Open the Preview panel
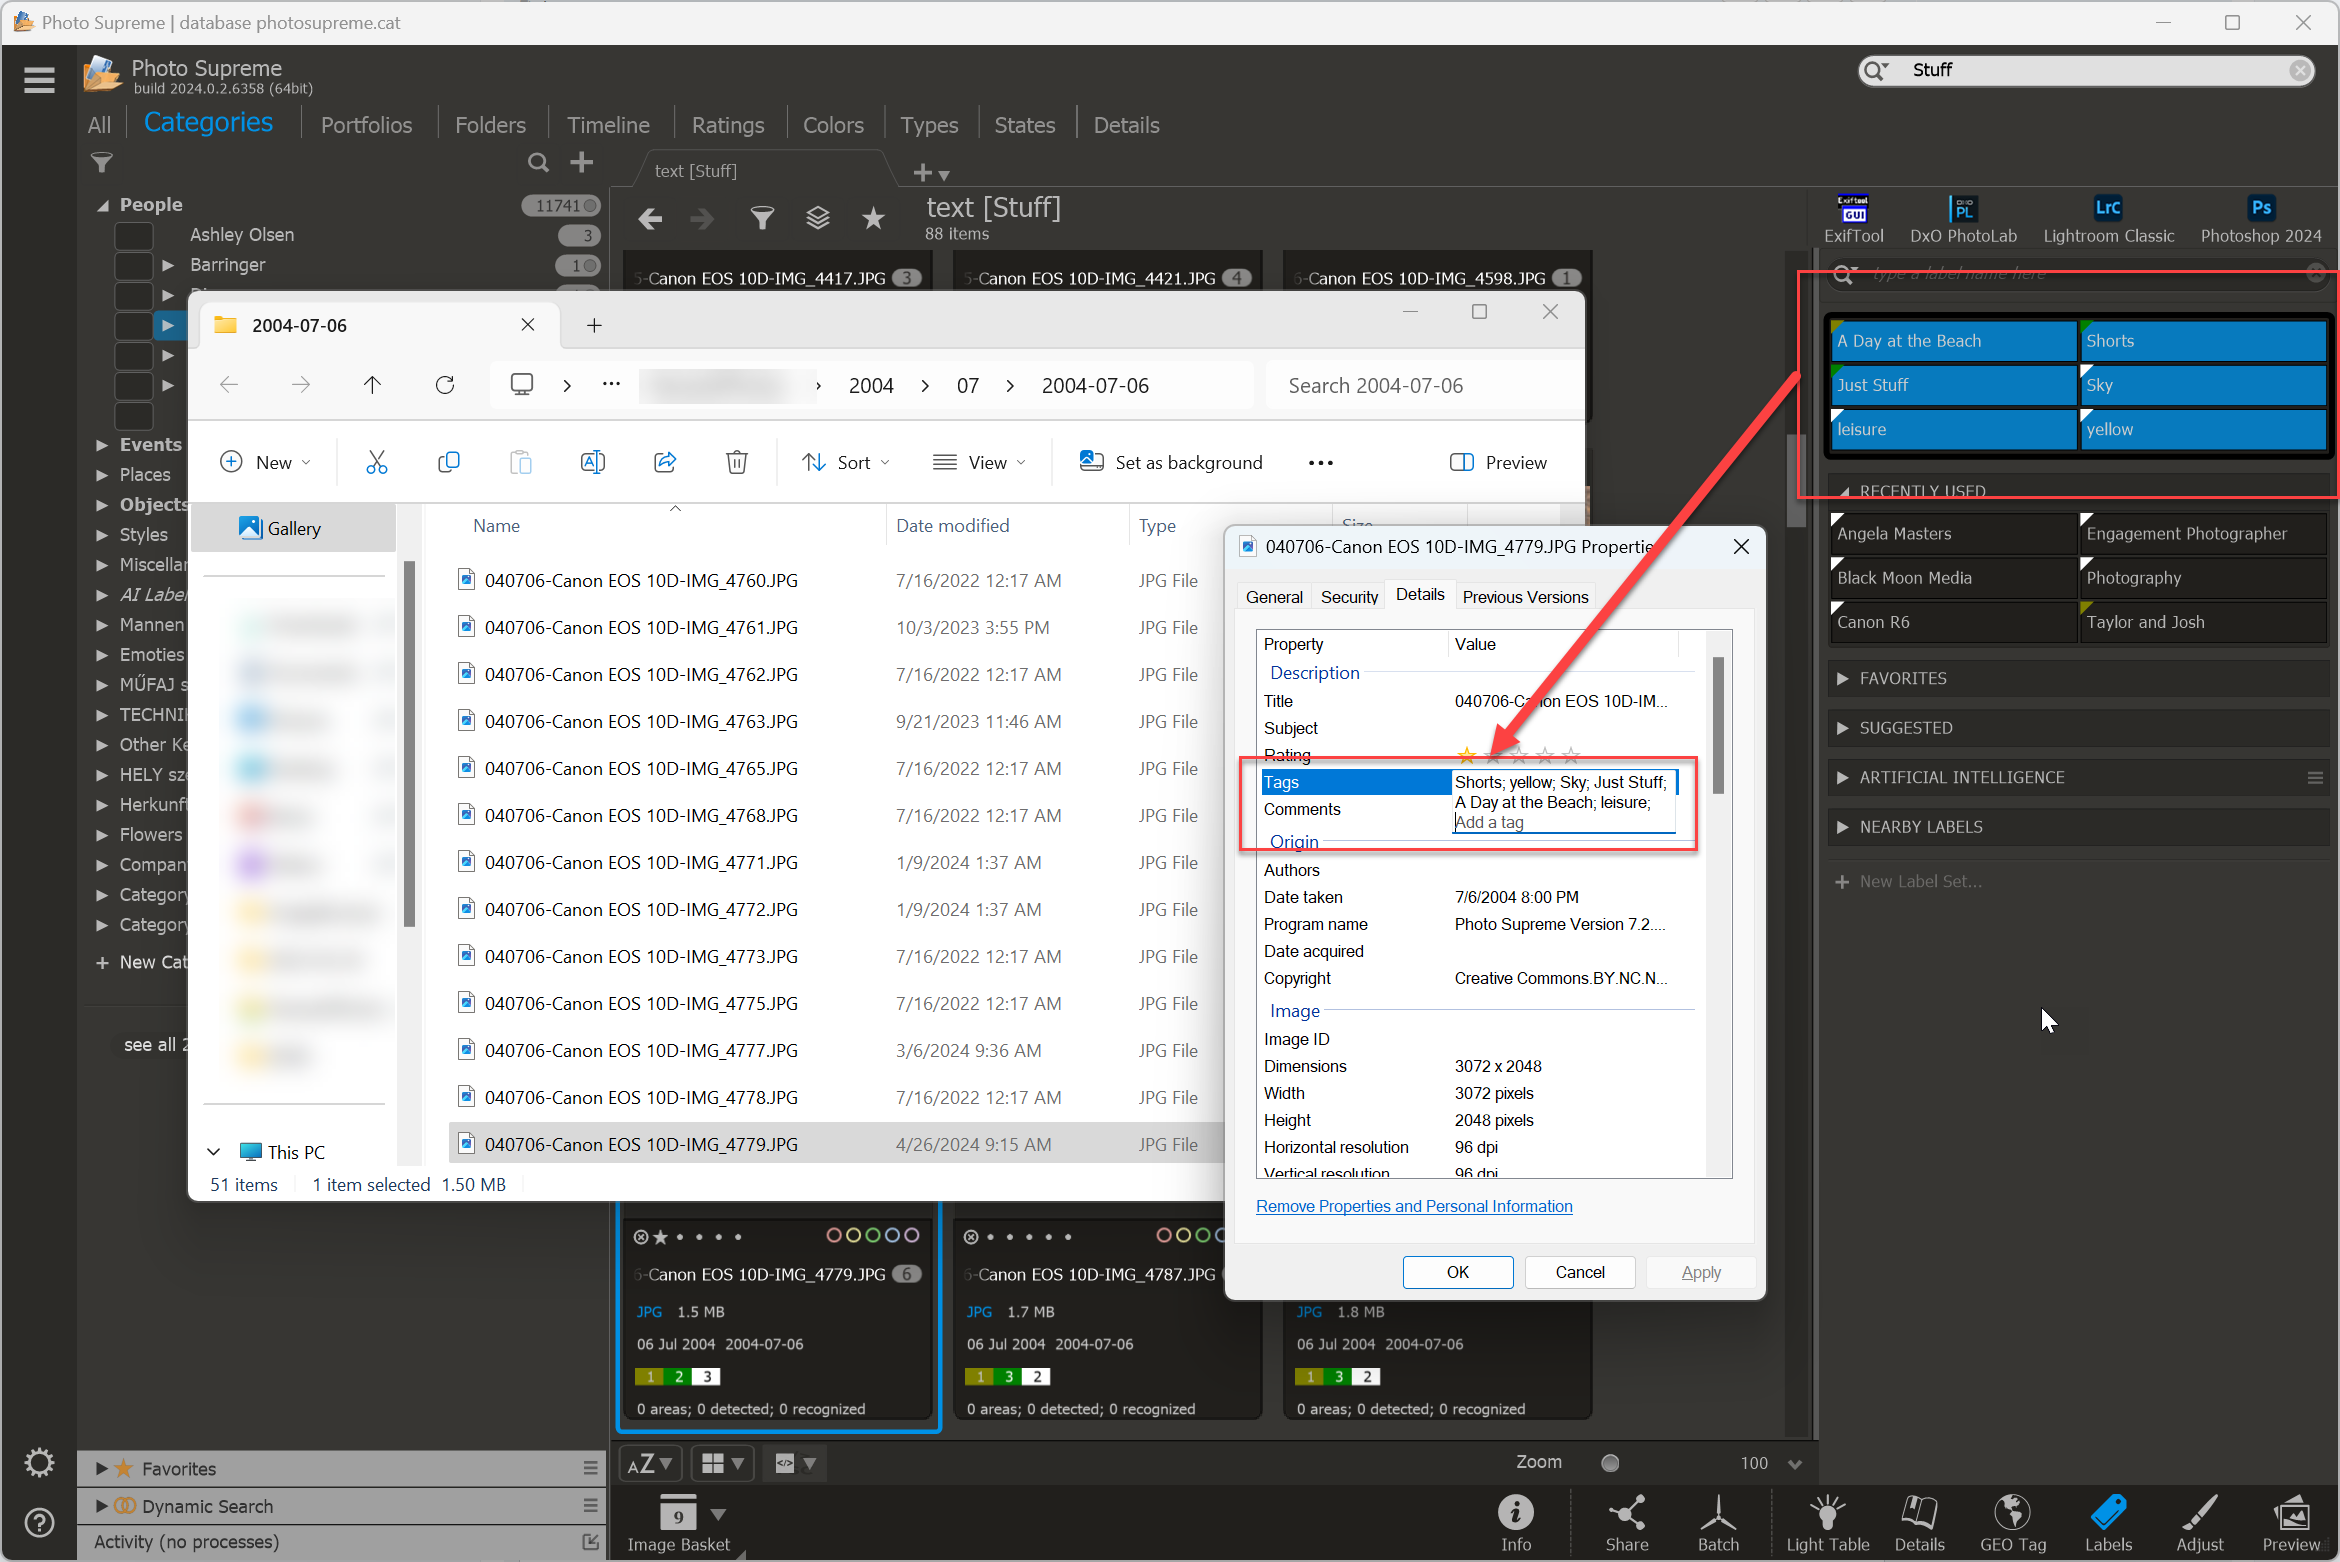2340x1562 pixels. 2291,1523
